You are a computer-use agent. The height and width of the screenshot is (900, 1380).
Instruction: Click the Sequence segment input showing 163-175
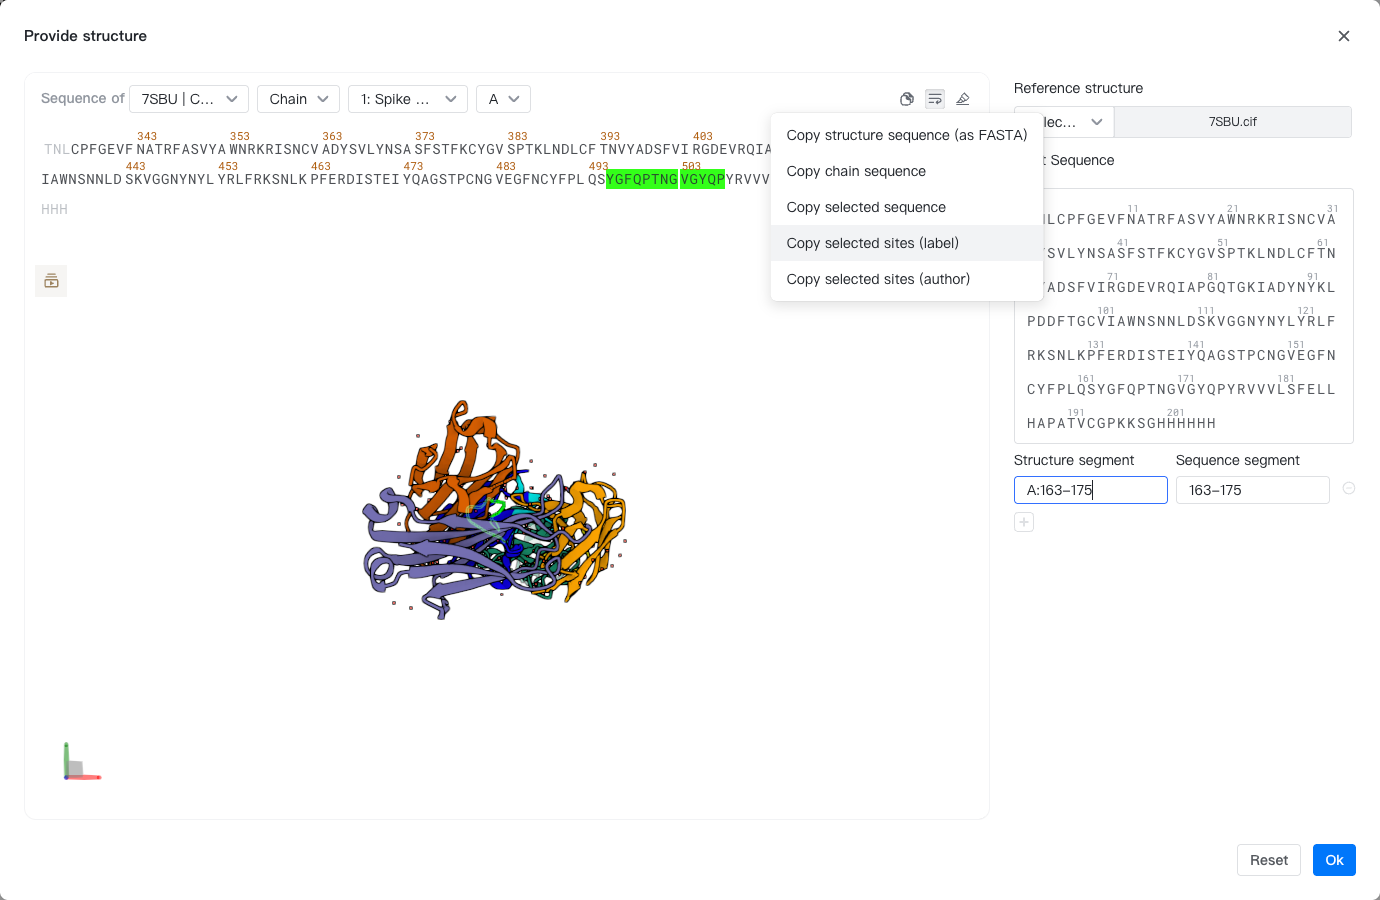click(x=1252, y=490)
